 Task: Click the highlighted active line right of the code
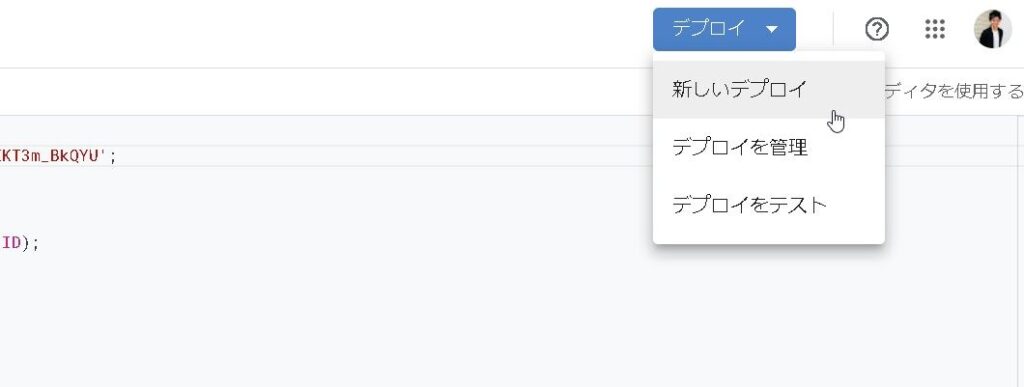point(392,156)
